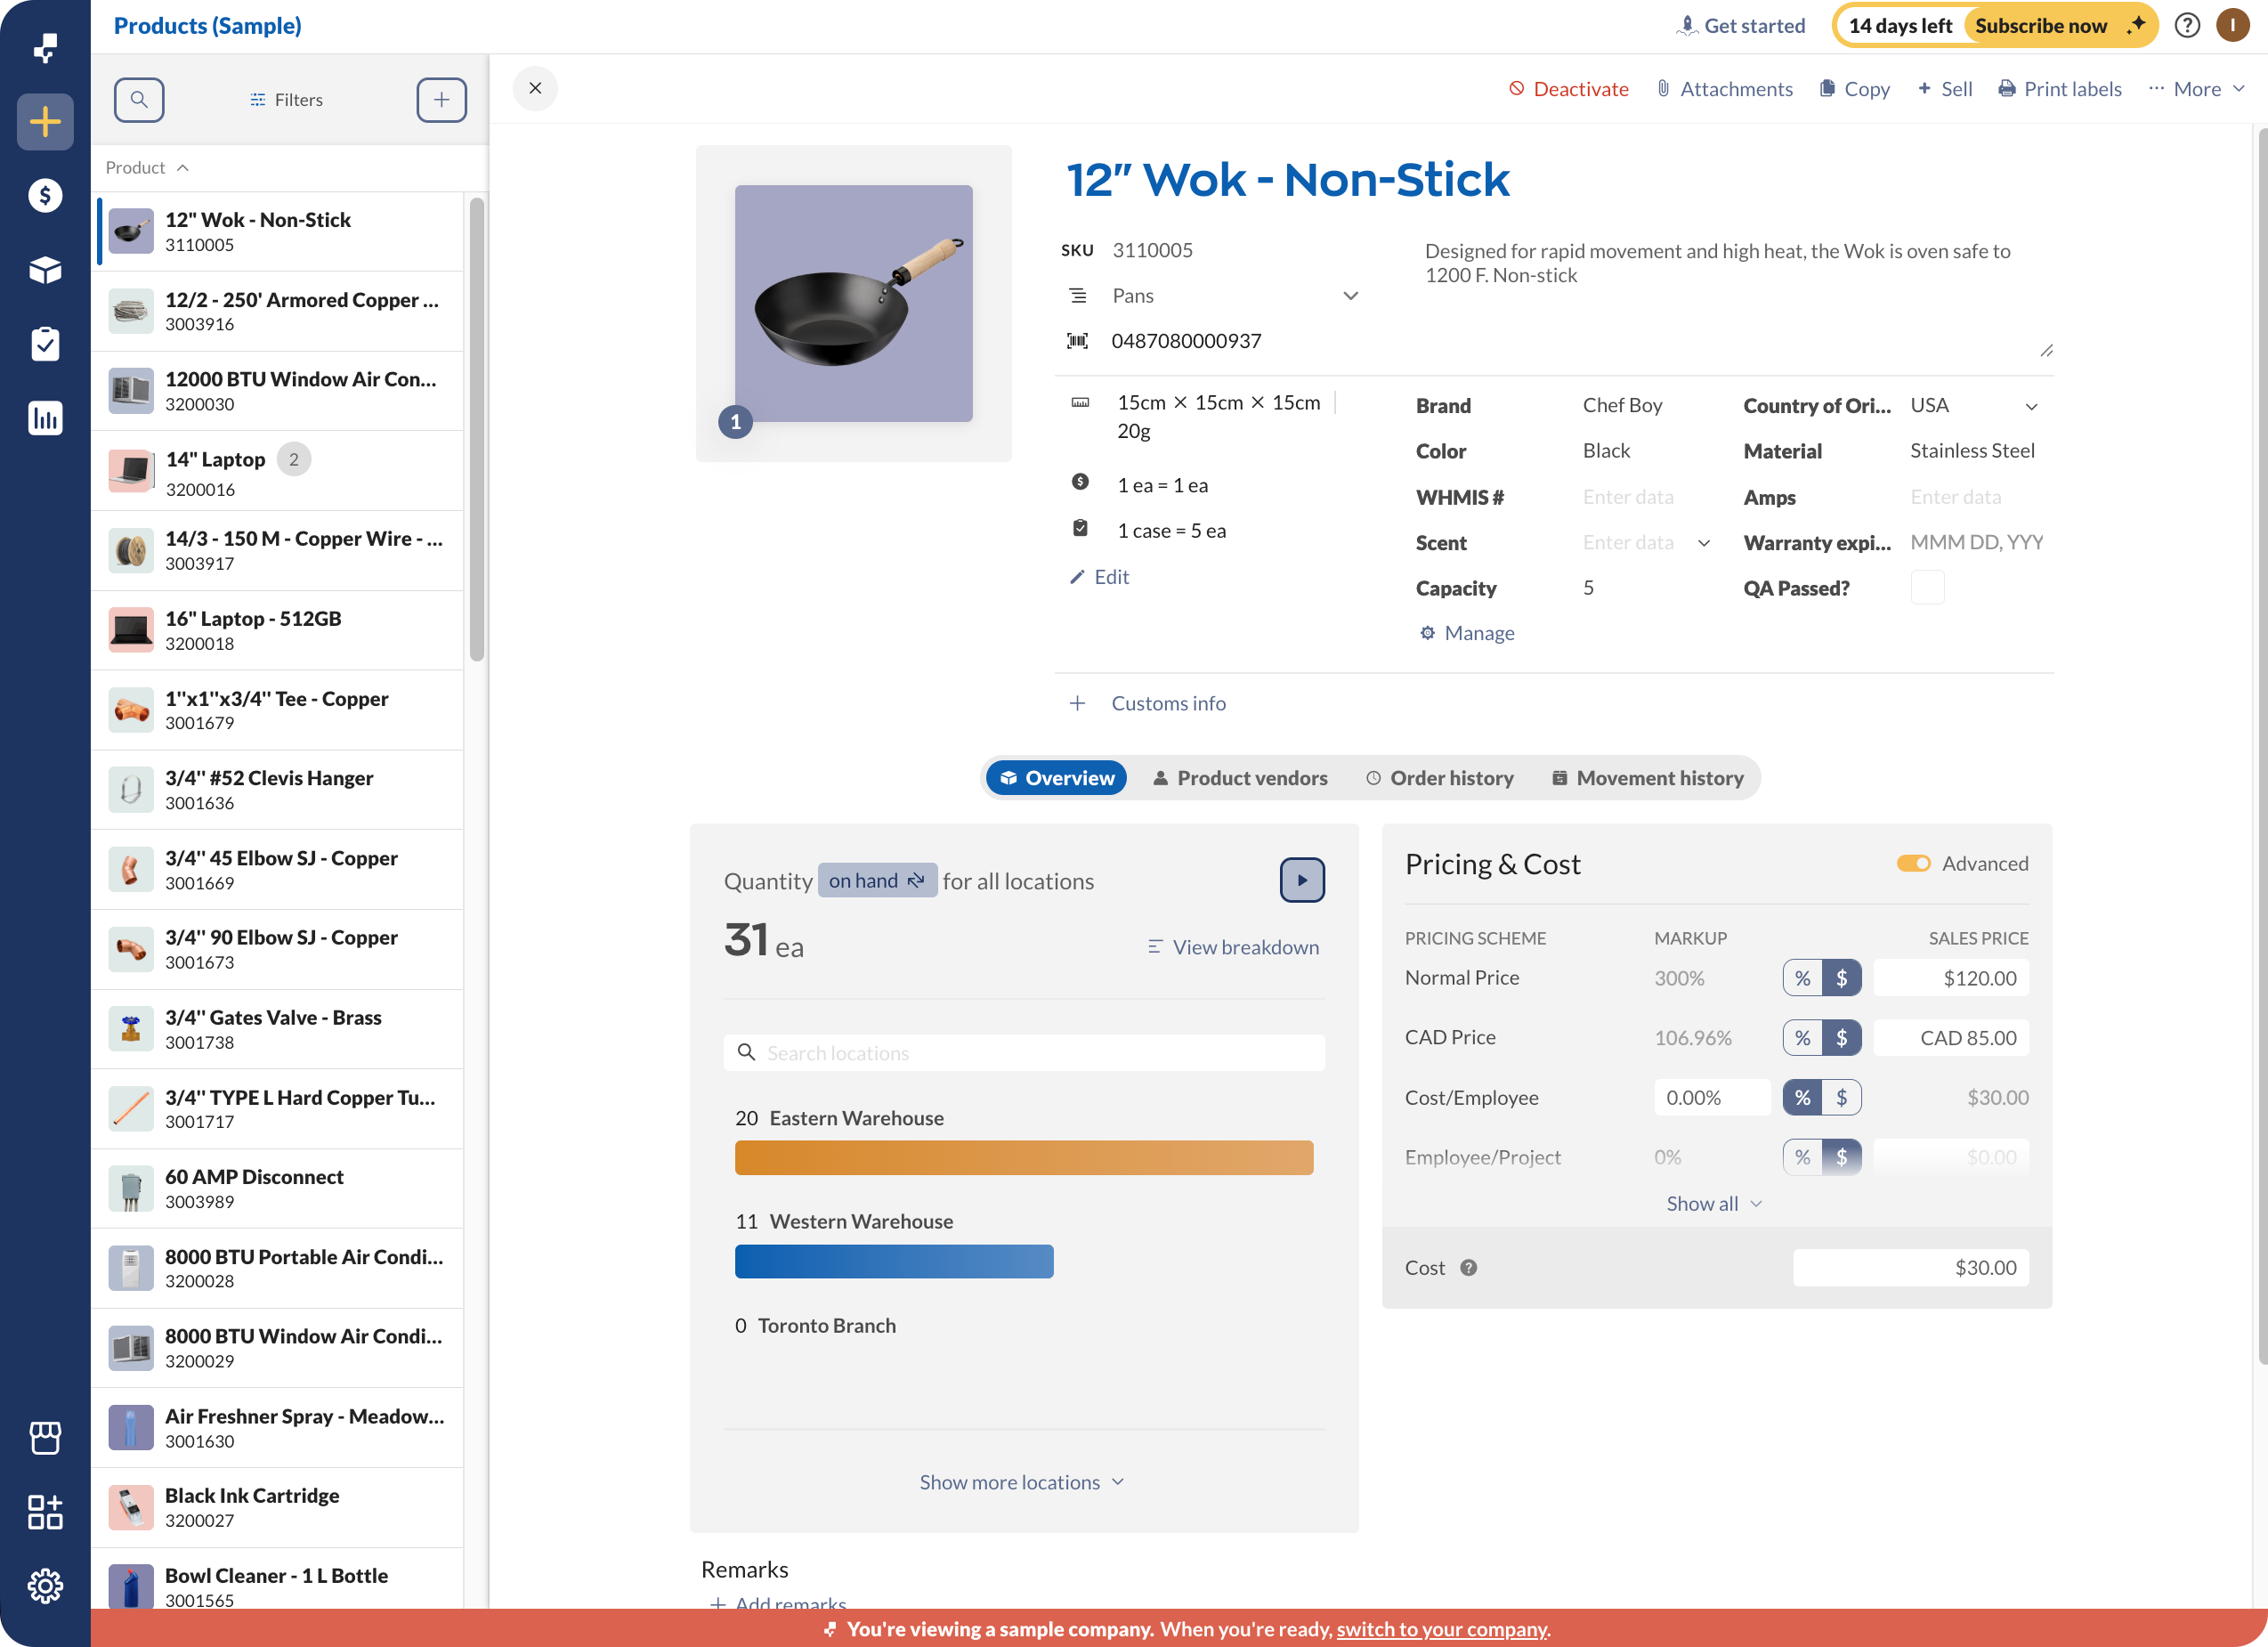Toggle the Advanced pricing switch
Image resolution: width=2268 pixels, height=1647 pixels.
[x=1913, y=864]
